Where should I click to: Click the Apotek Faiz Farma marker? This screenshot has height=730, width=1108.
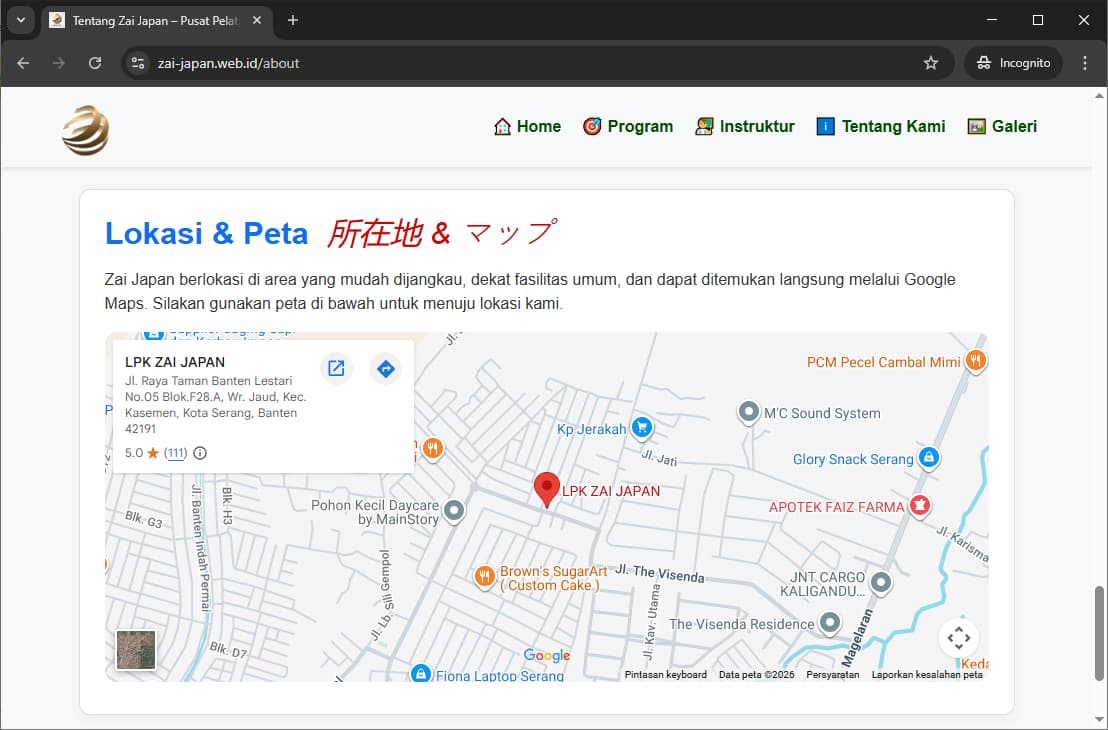[918, 506]
